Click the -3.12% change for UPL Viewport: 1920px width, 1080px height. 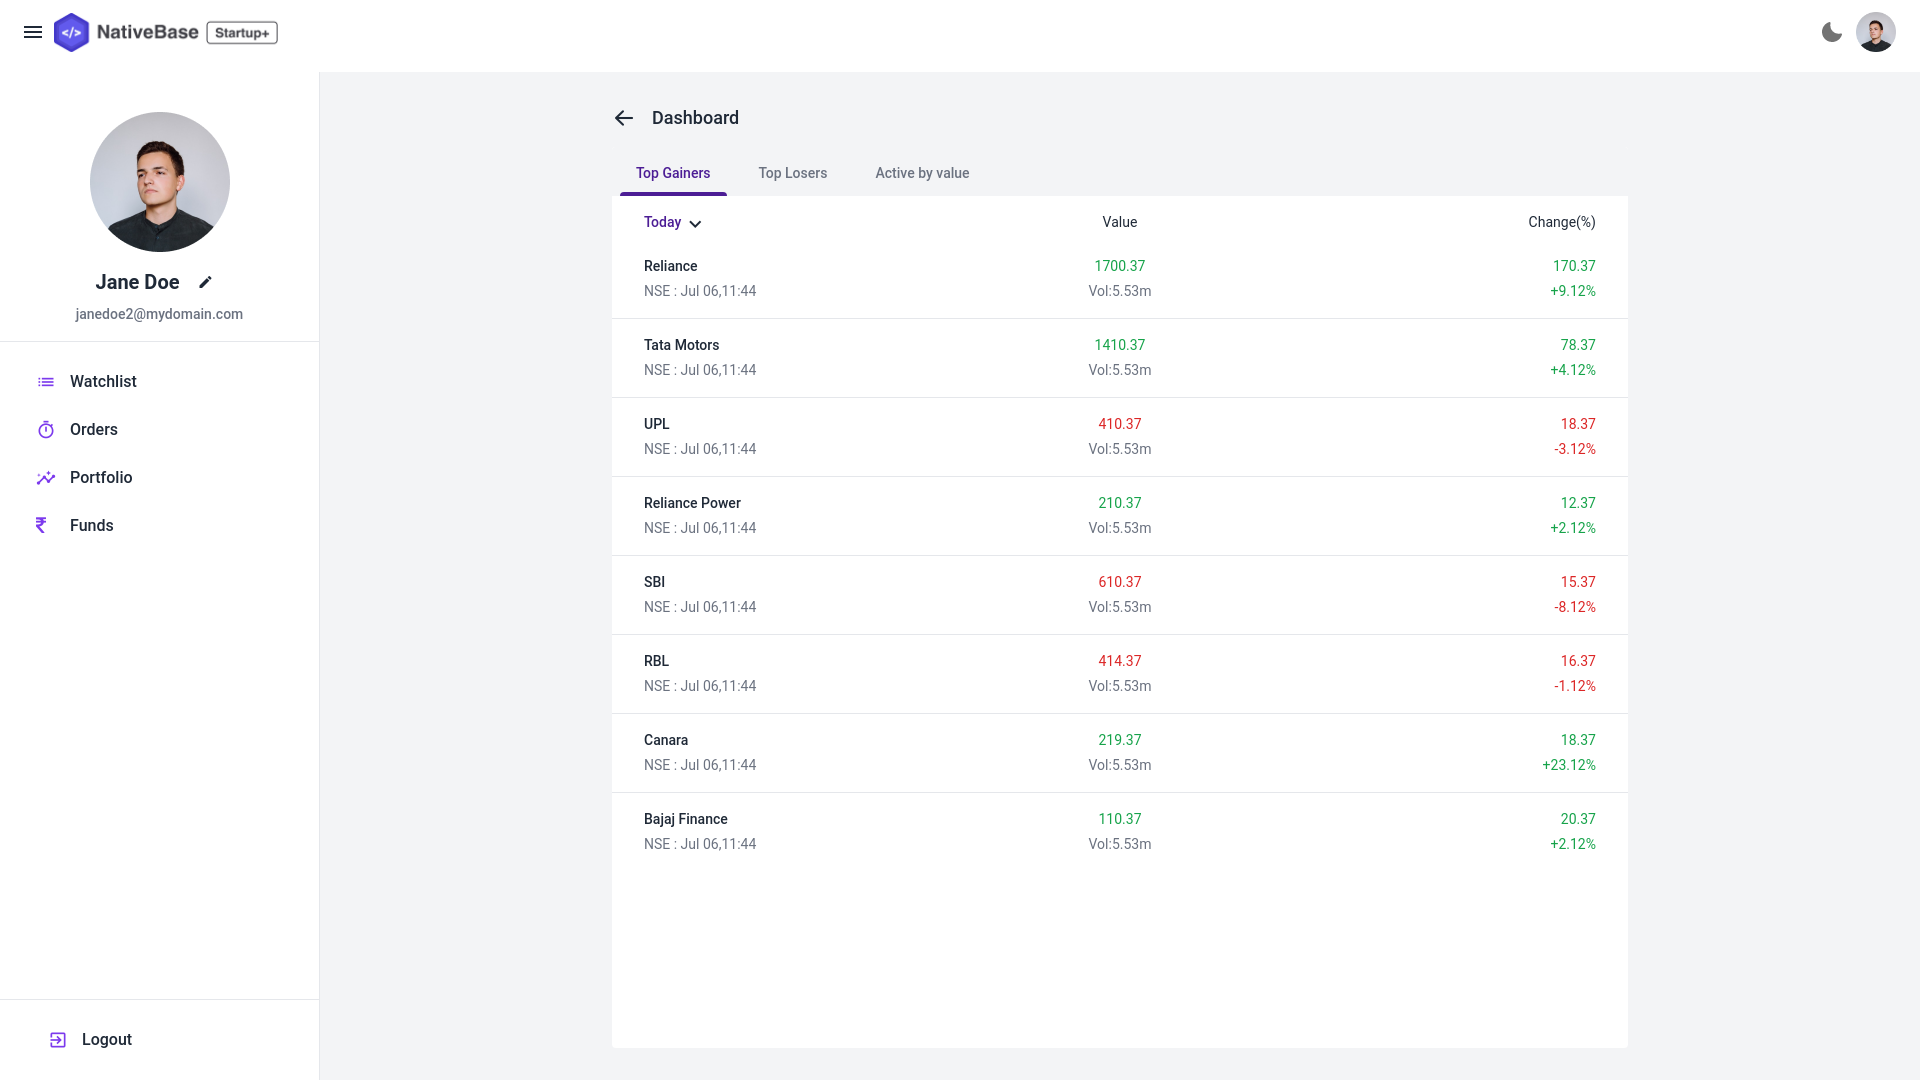tap(1575, 449)
